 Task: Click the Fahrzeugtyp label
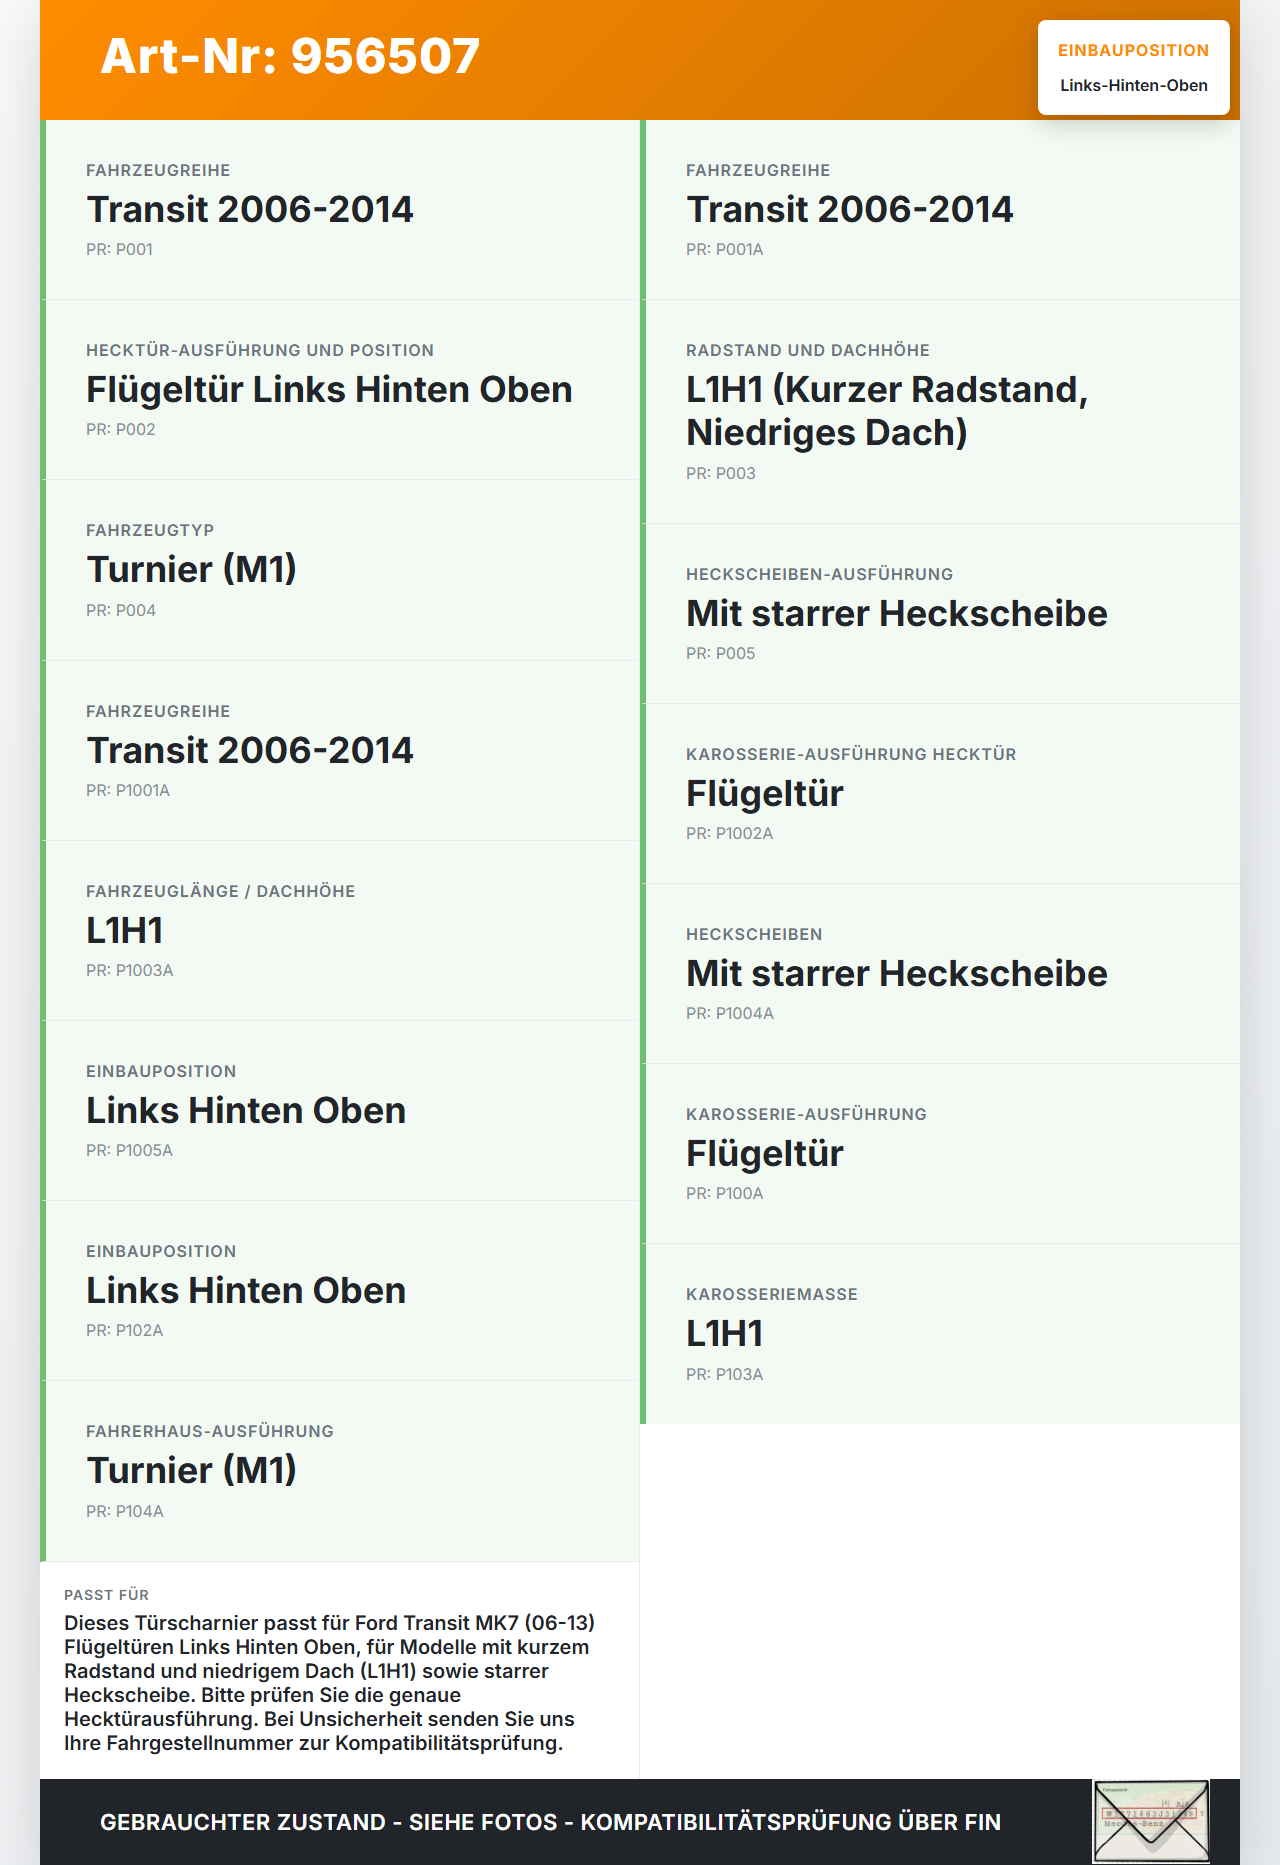click(150, 530)
